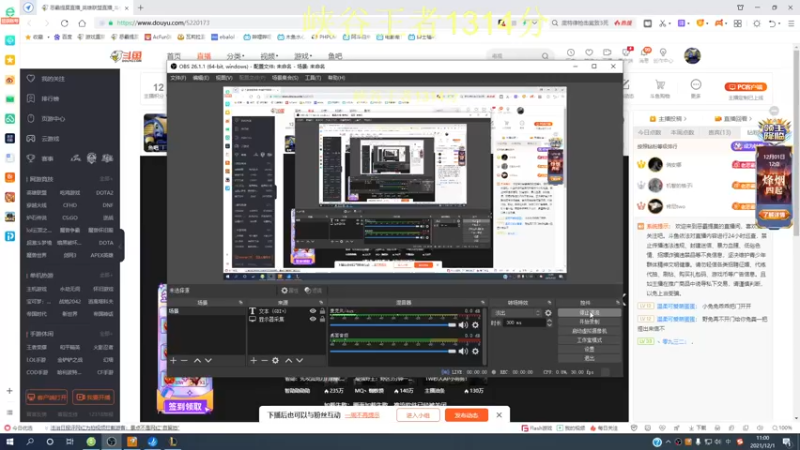Open the OBS Edit menu
800x450 pixels.
coord(201,78)
